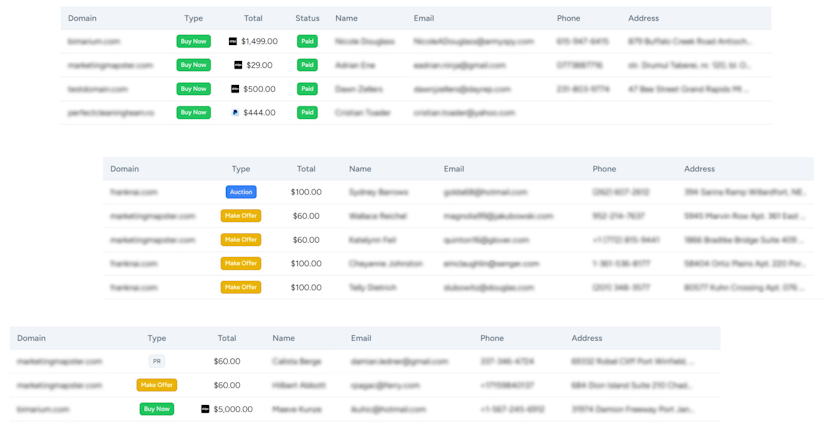Image resolution: width=824 pixels, height=425 pixels.
Task: Click Buy Now badge in the $1,499.00 row
Action: pyautogui.click(x=193, y=42)
